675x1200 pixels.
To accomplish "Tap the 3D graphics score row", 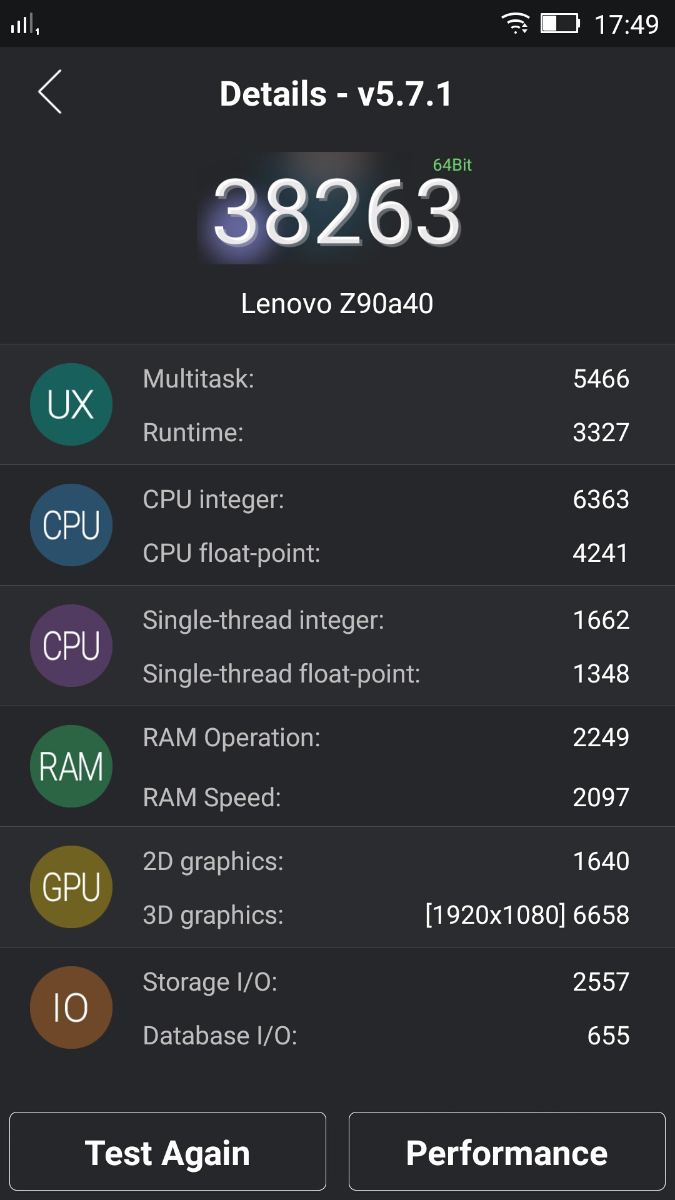I will point(385,915).
